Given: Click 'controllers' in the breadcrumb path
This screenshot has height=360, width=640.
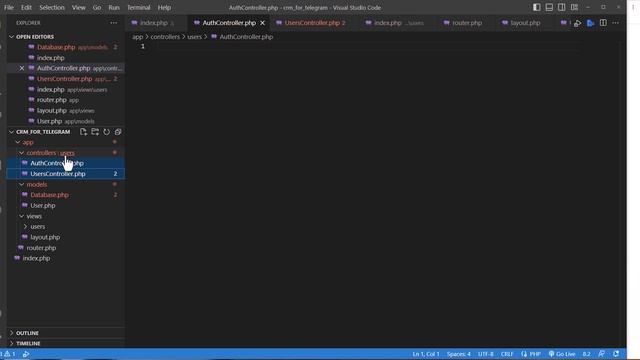Looking at the screenshot, I should point(165,37).
